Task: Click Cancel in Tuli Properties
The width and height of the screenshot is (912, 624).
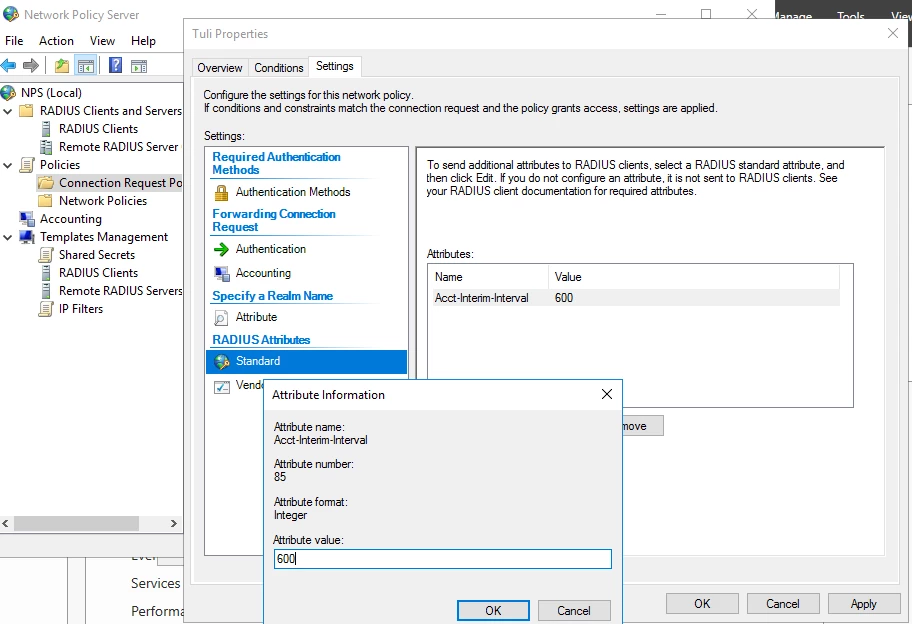Action: (783, 604)
